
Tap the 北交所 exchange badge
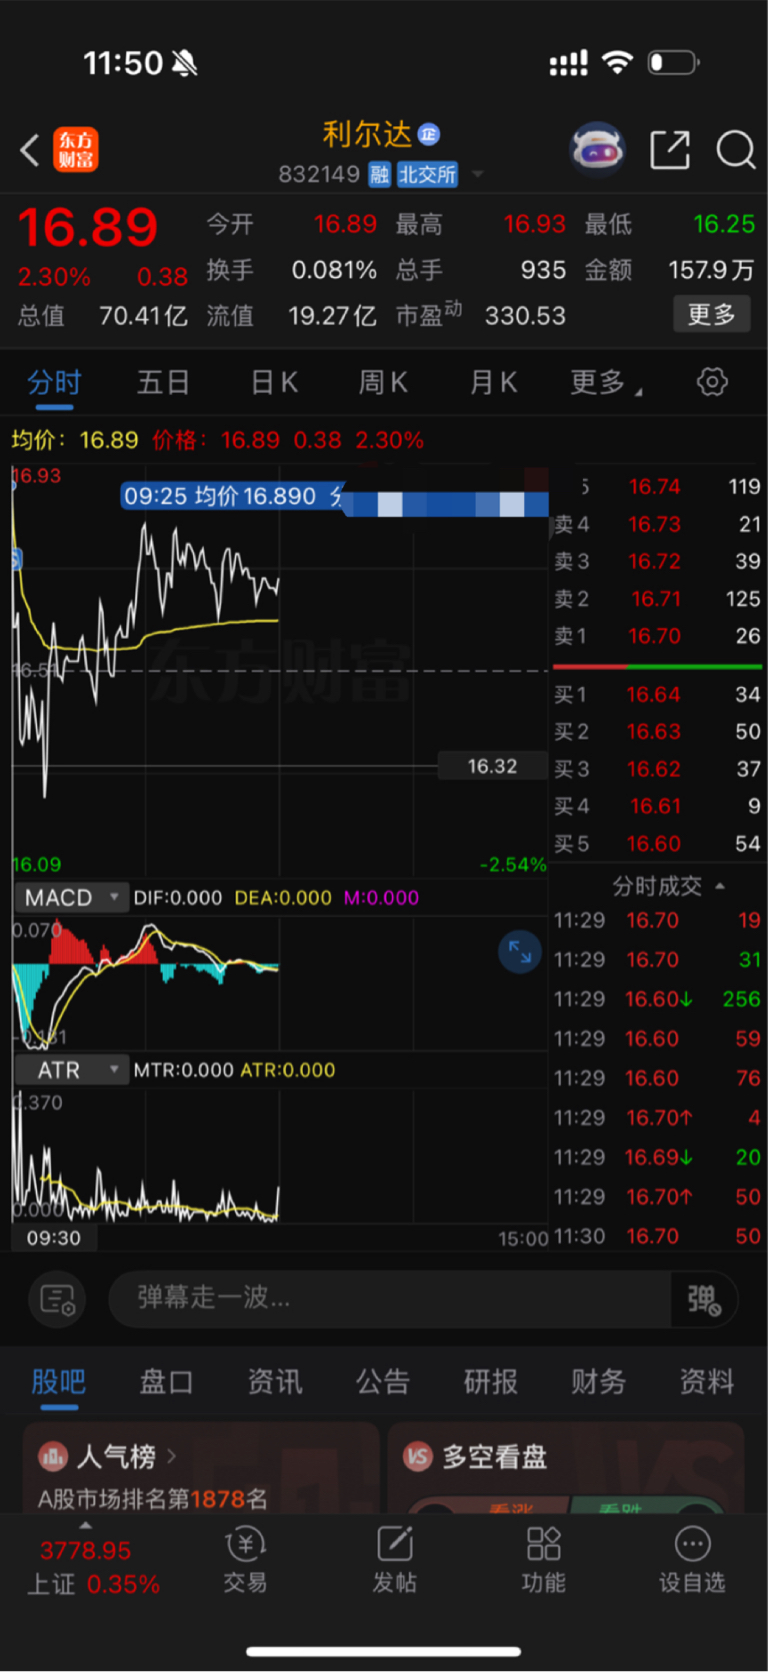[x=427, y=175]
